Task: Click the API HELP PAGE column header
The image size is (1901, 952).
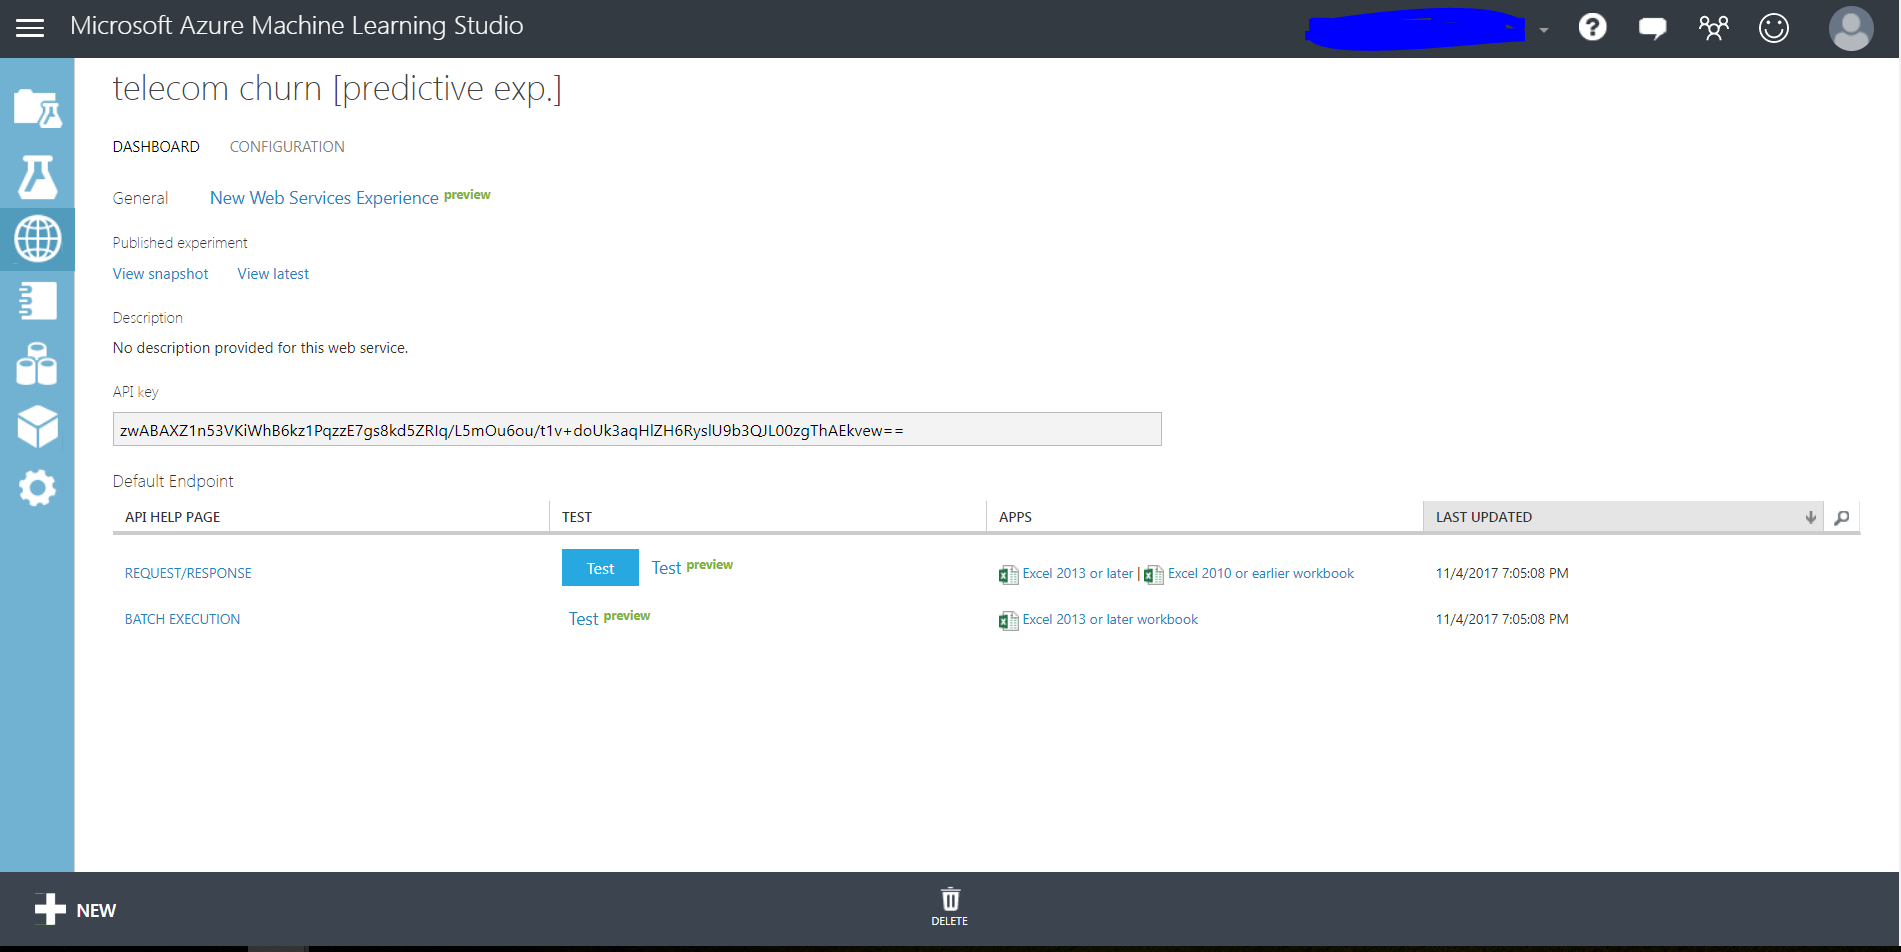Action: tap(172, 517)
